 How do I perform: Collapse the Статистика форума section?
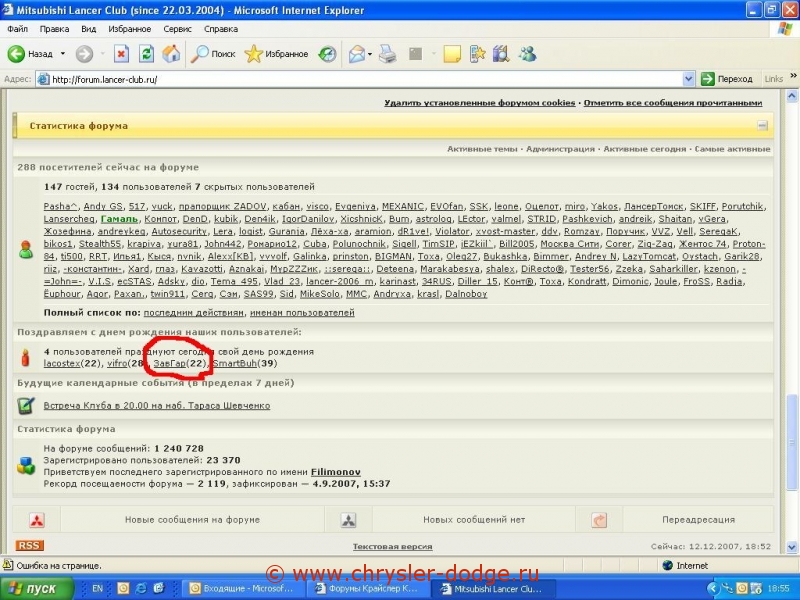click(x=762, y=126)
